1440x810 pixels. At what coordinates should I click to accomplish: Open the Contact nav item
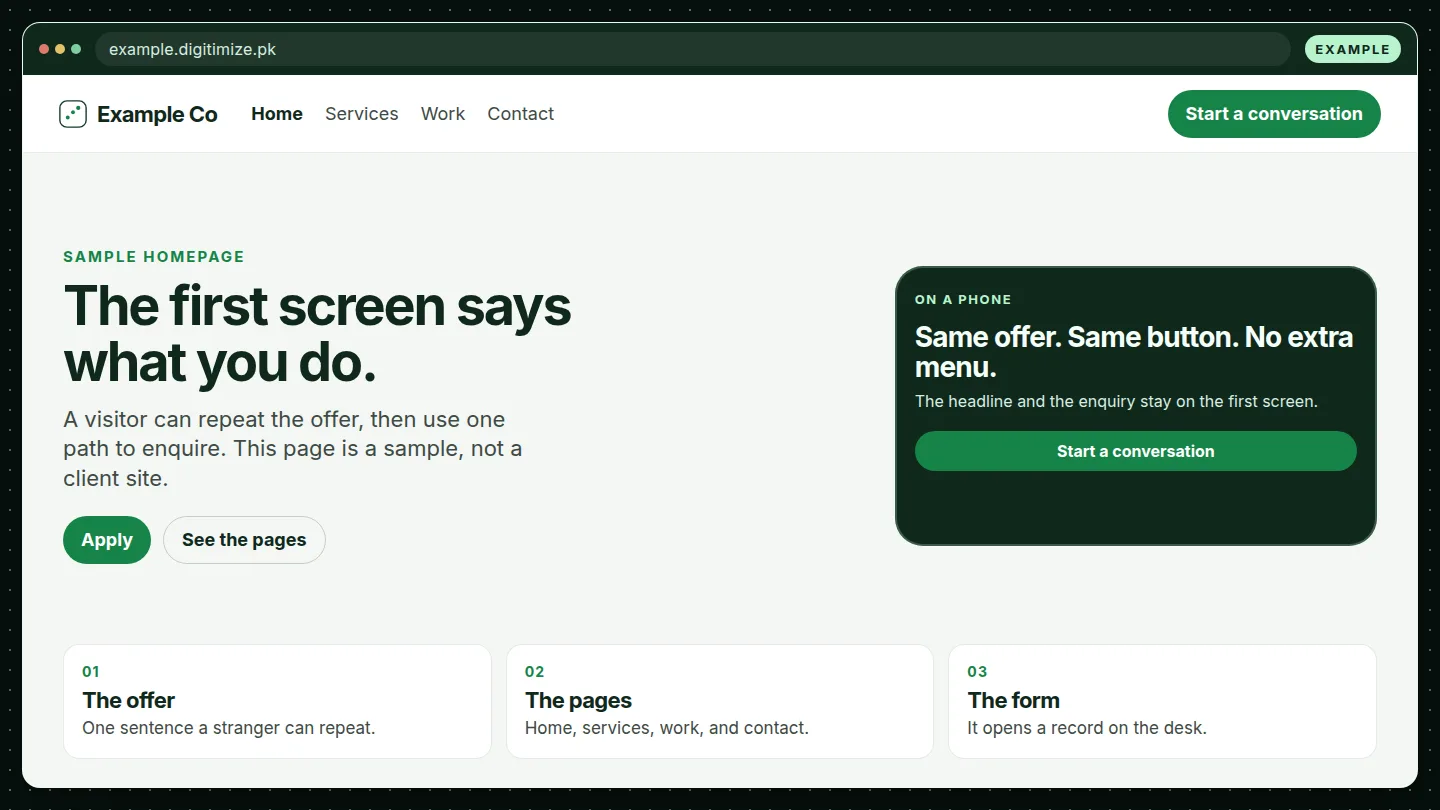point(521,114)
